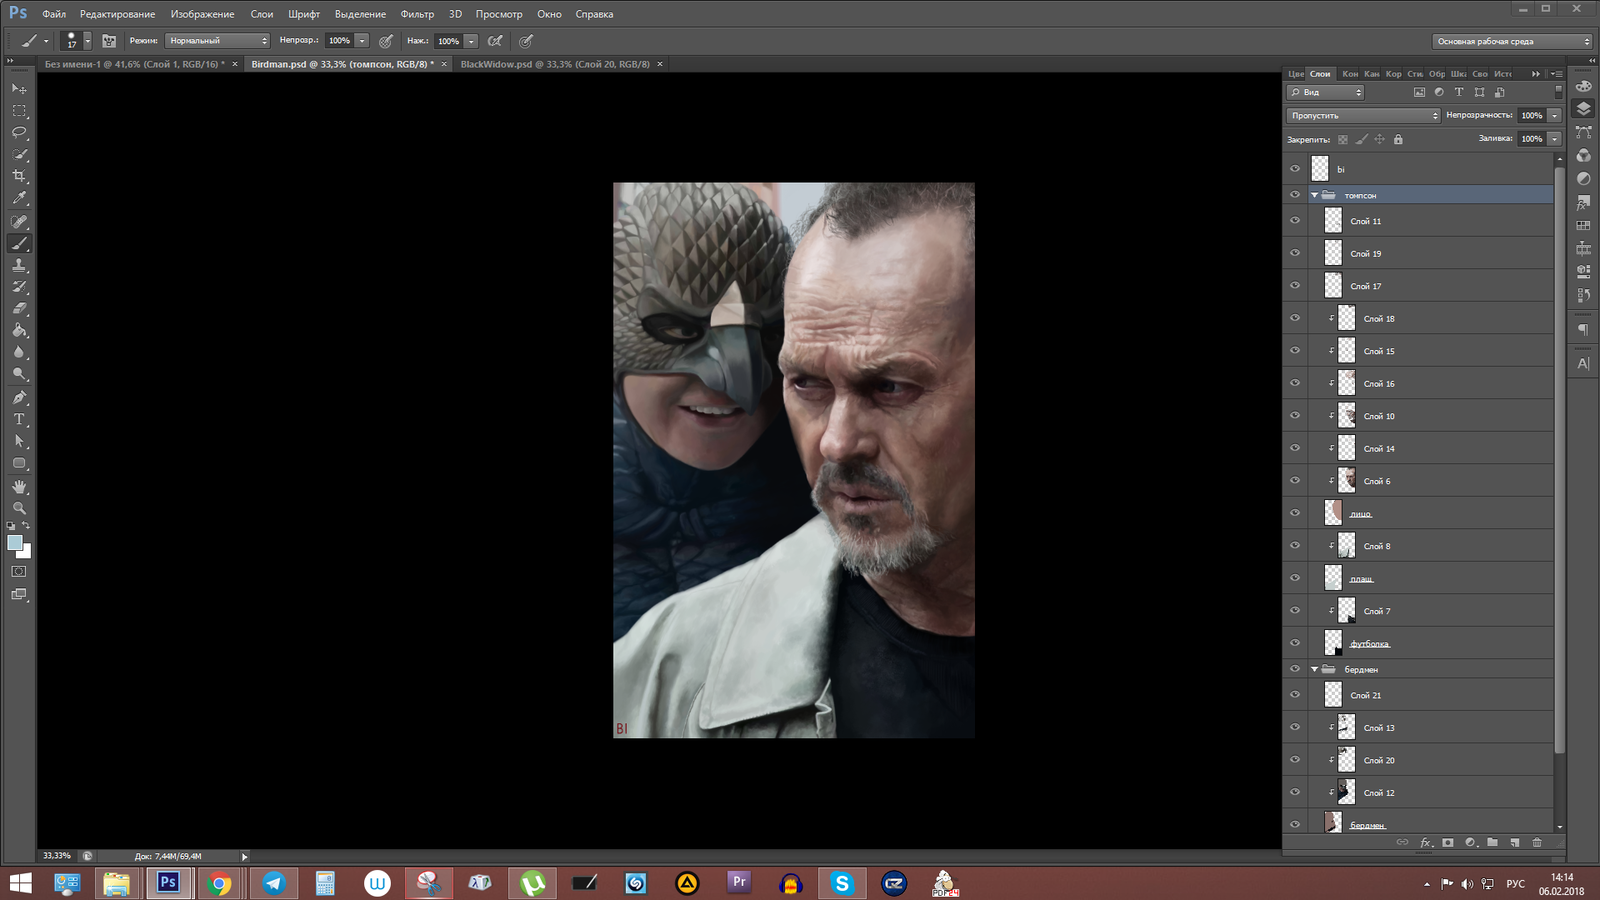Image resolution: width=1600 pixels, height=900 pixels.
Task: Hide the футболка layer
Action: tap(1295, 643)
